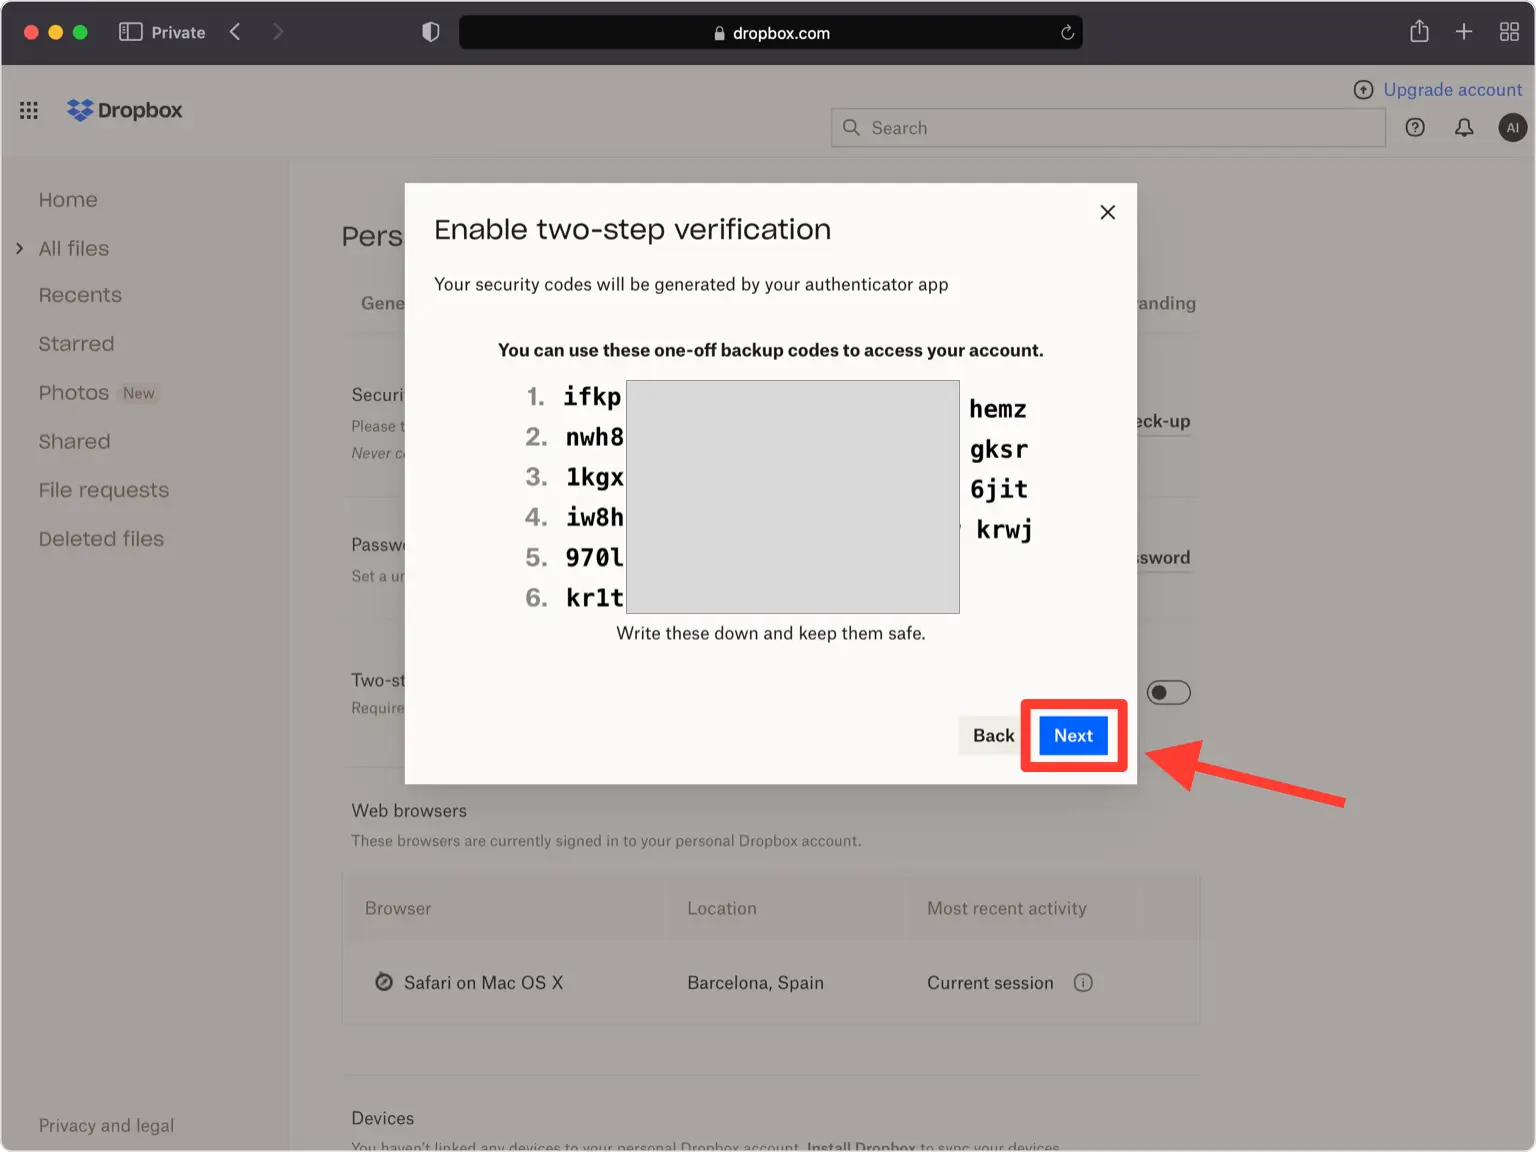Open Recents in the sidebar

point(80,295)
